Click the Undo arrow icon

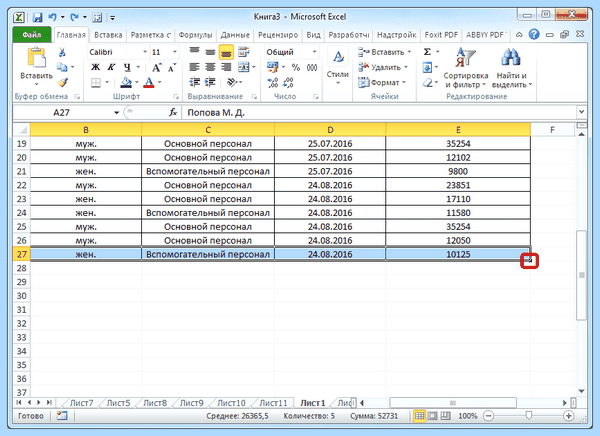coord(52,17)
